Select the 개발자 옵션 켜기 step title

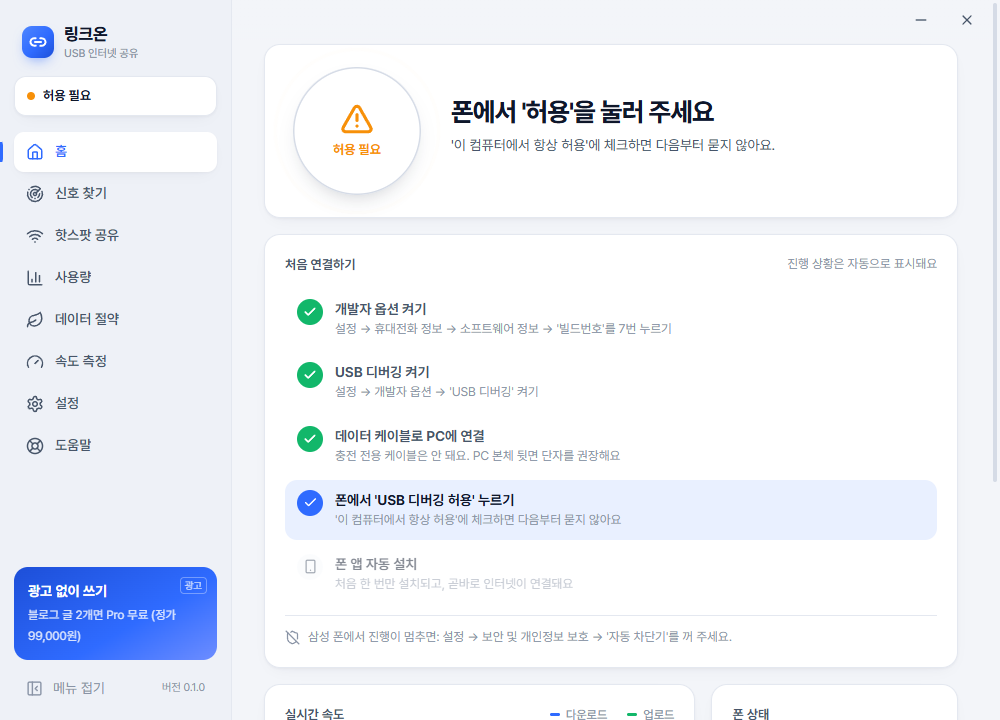pyautogui.click(x=381, y=309)
